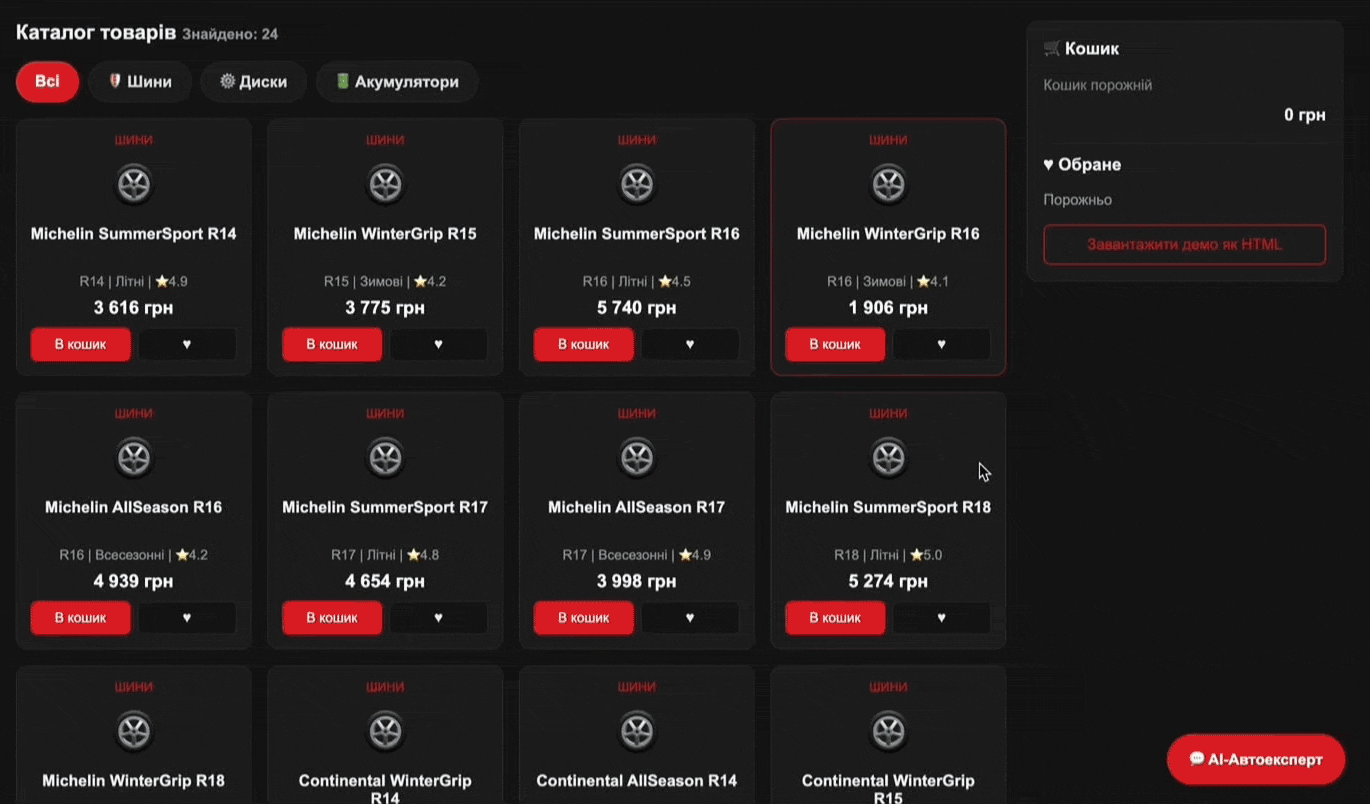Click the Michelin SummerSport R18 title

(888, 507)
